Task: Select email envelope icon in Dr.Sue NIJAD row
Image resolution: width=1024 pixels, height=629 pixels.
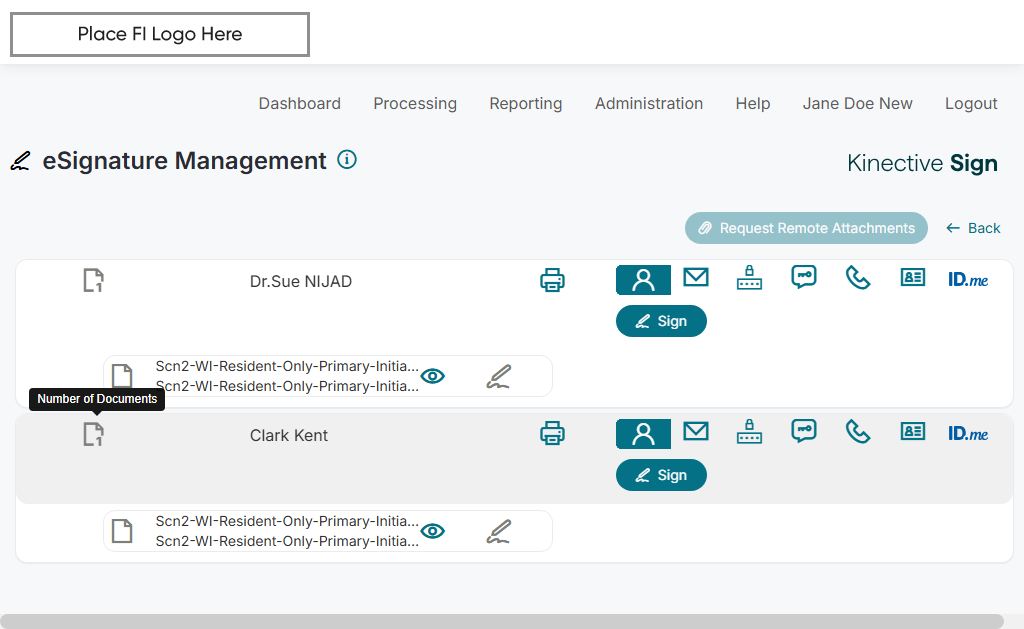Action: pos(696,278)
